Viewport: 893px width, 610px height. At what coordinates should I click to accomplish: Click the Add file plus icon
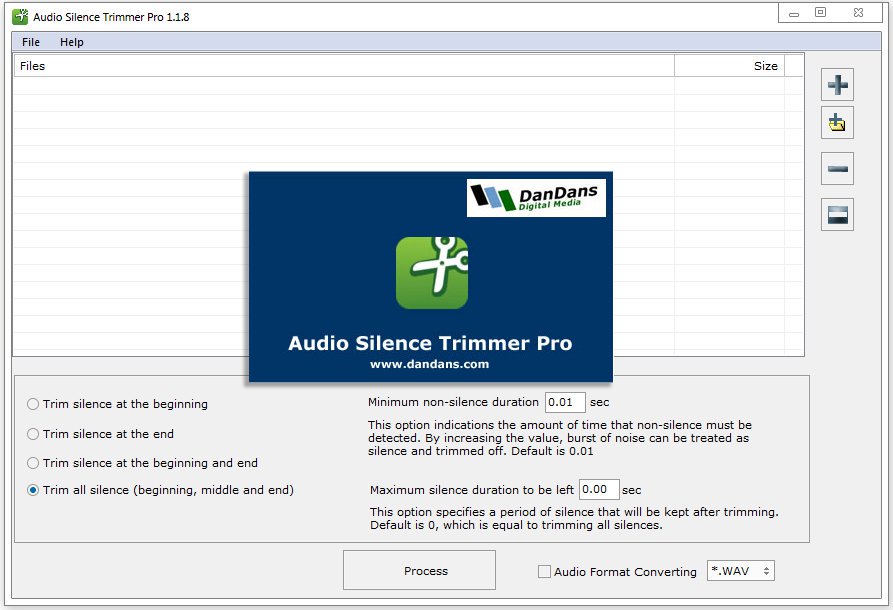point(837,85)
